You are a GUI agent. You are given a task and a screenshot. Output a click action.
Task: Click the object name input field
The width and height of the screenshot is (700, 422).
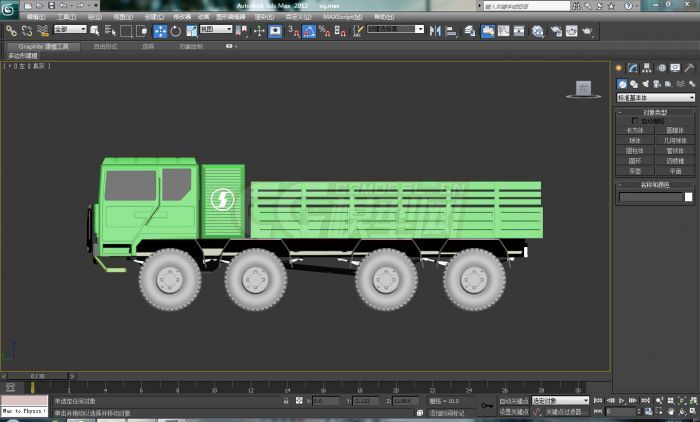click(x=651, y=197)
